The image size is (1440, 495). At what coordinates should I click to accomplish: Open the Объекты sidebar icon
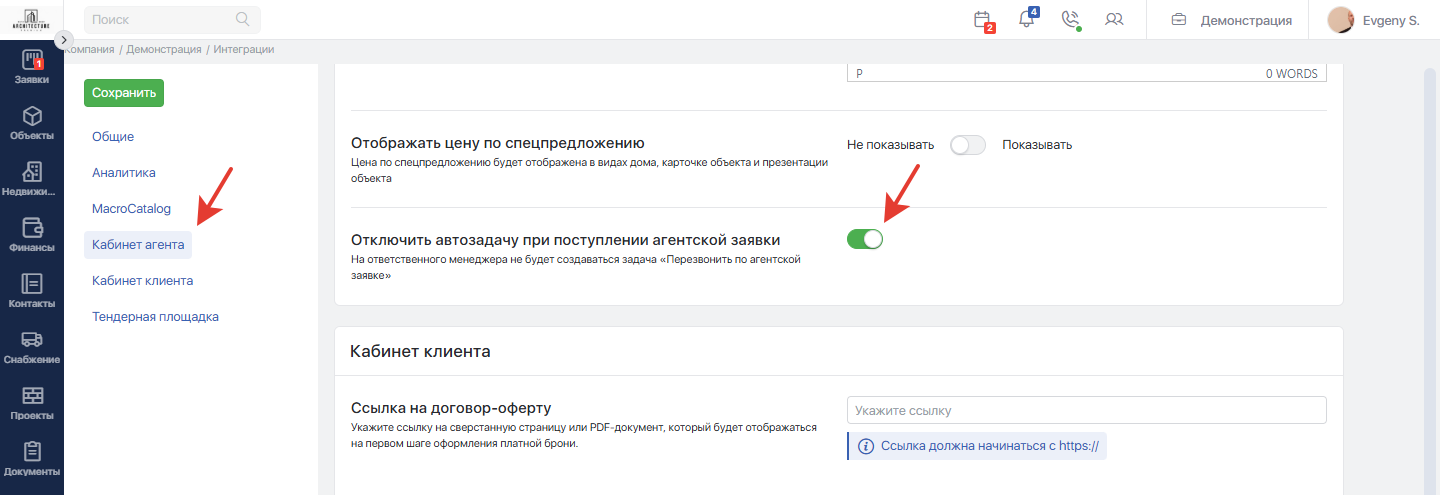tap(31, 124)
